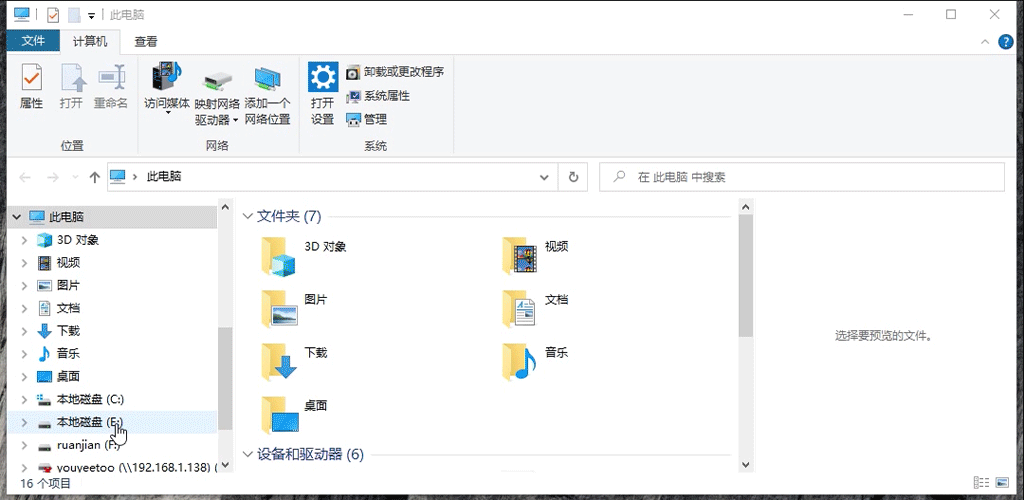This screenshot has width=1024, height=500.
Task: Open the address bar history dropdown arrow
Action: click(543, 177)
